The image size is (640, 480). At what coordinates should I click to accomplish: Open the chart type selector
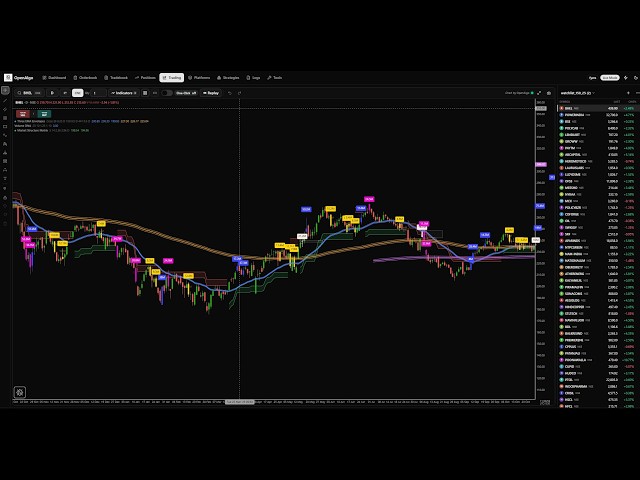coord(64,93)
